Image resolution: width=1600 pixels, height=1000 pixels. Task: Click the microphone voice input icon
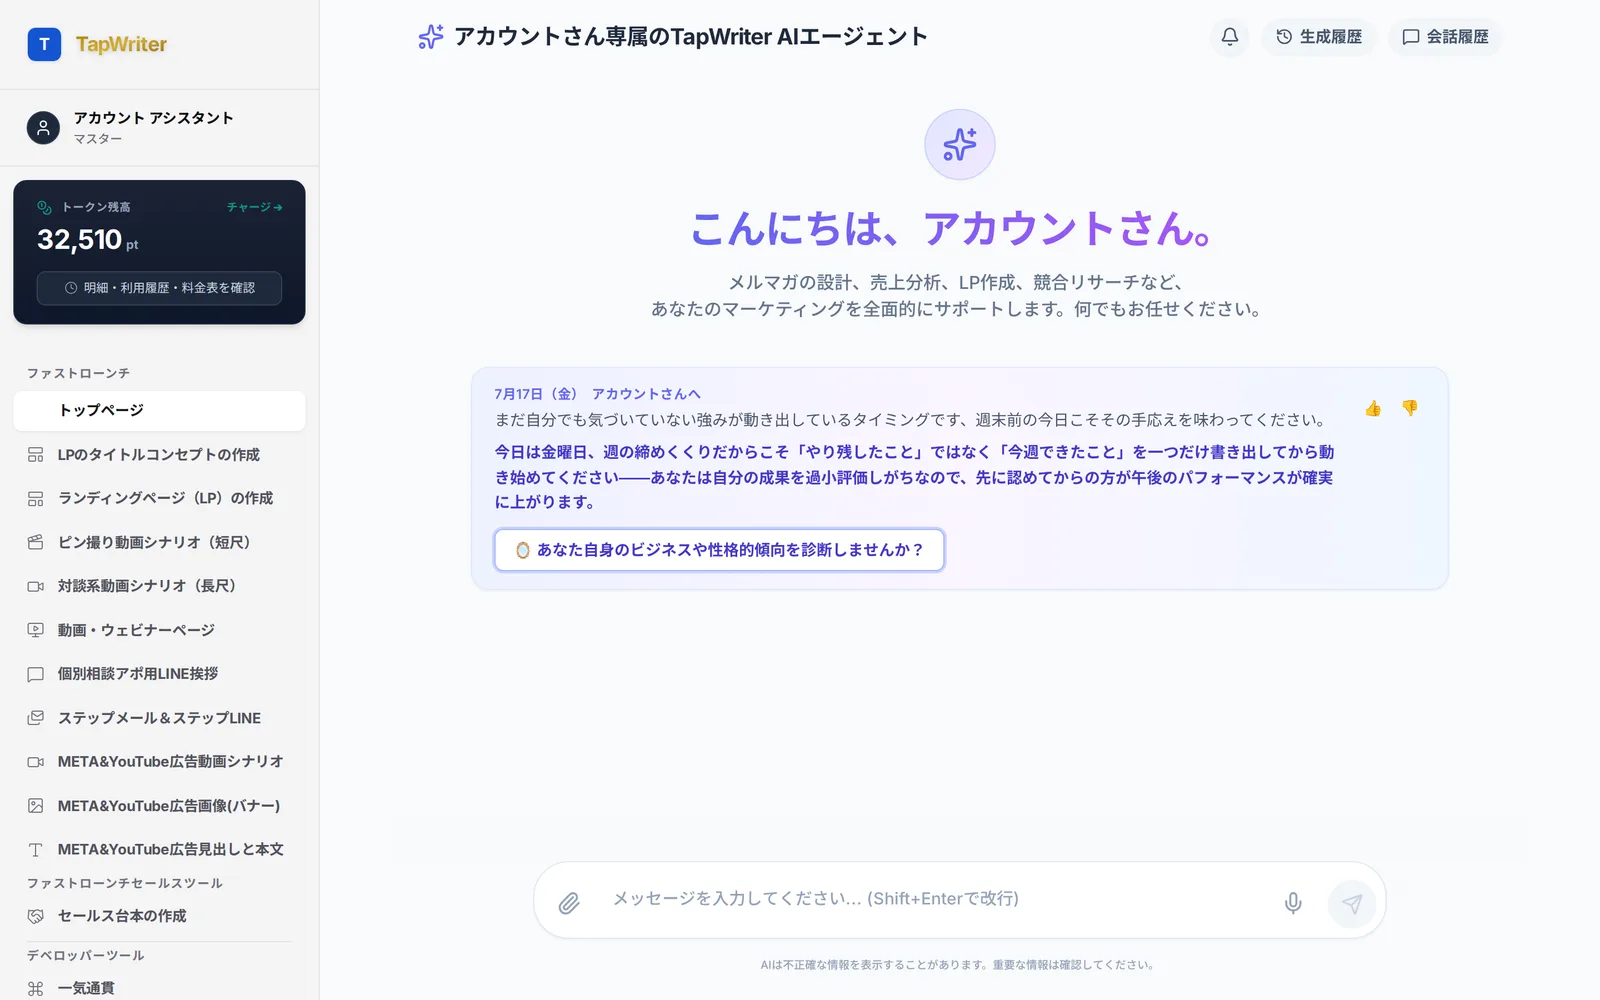[x=1293, y=903]
